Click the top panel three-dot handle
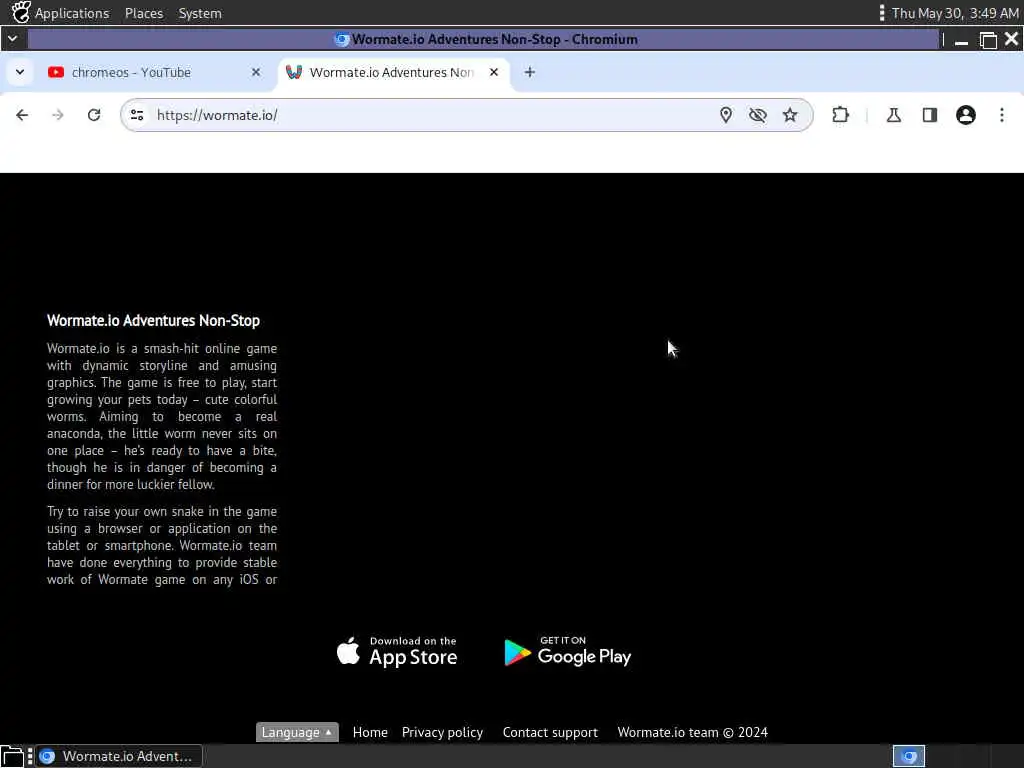 882,13
